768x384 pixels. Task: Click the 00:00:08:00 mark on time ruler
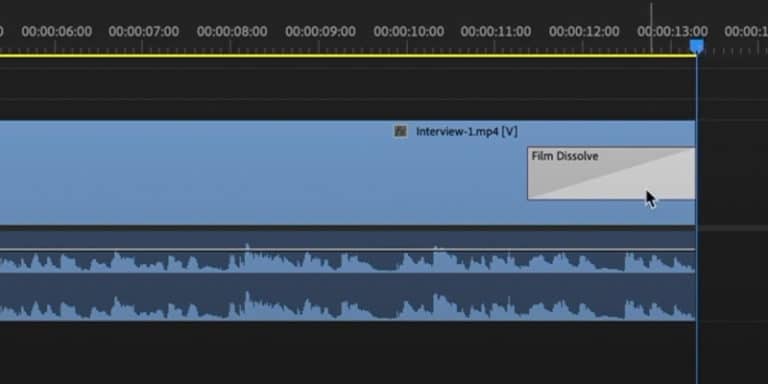tap(232, 32)
